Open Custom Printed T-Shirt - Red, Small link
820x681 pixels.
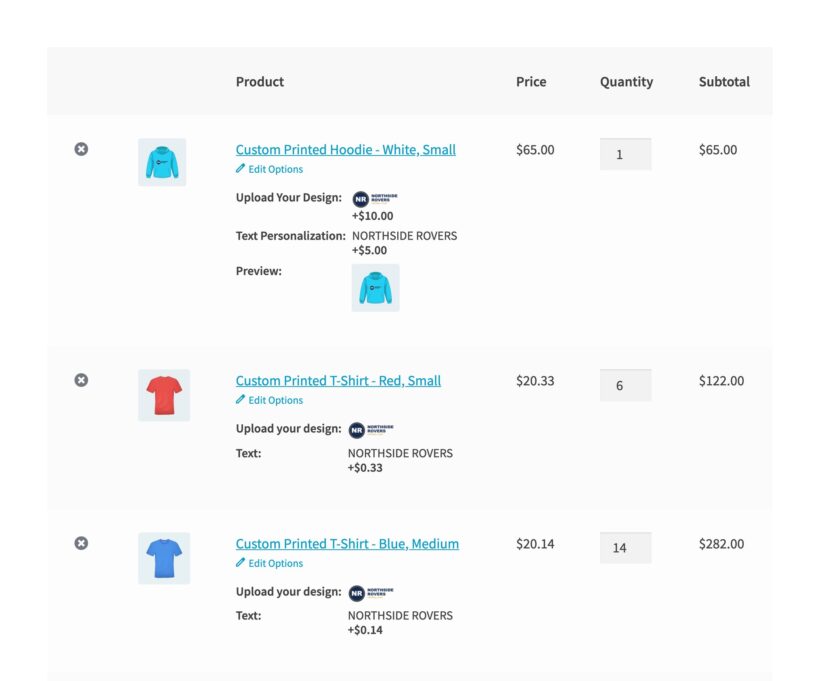[x=338, y=381]
